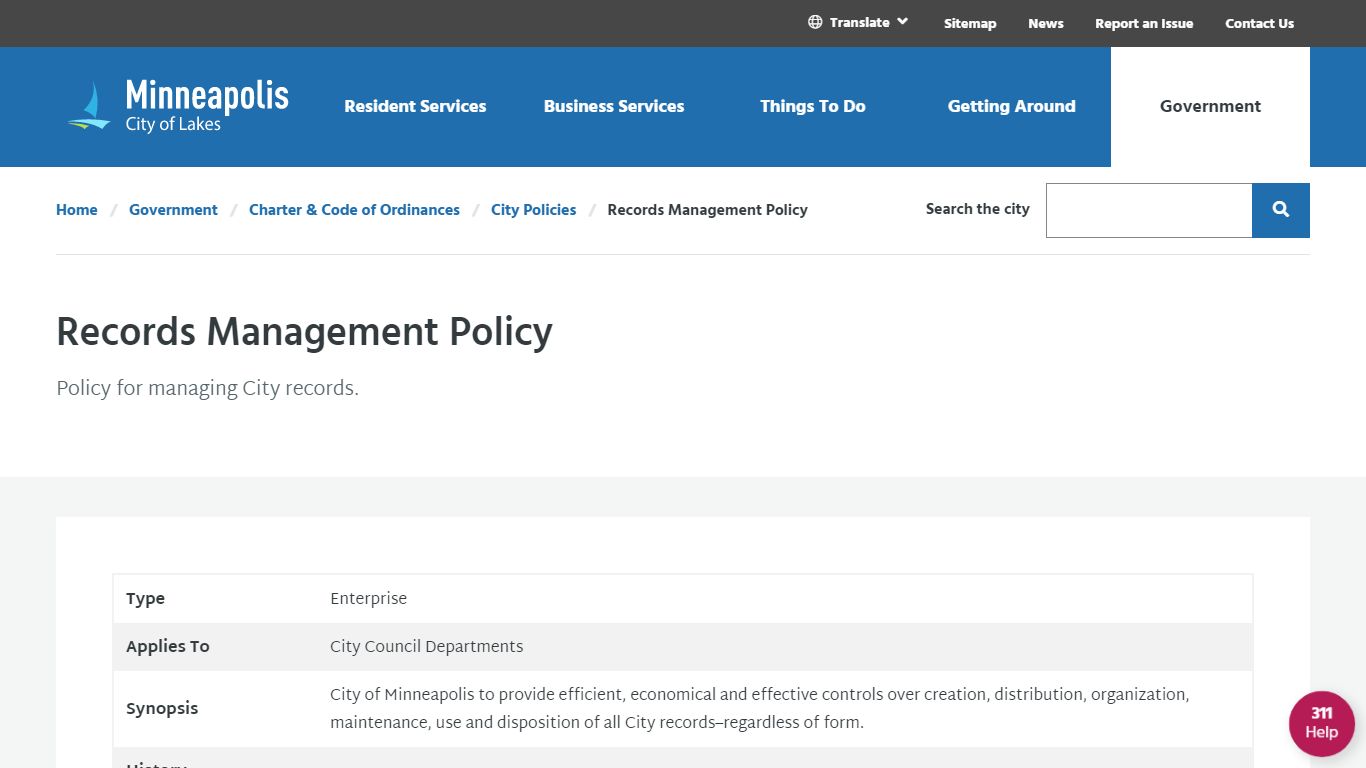Open Business Services menu
This screenshot has width=1366, height=768.
click(x=614, y=106)
